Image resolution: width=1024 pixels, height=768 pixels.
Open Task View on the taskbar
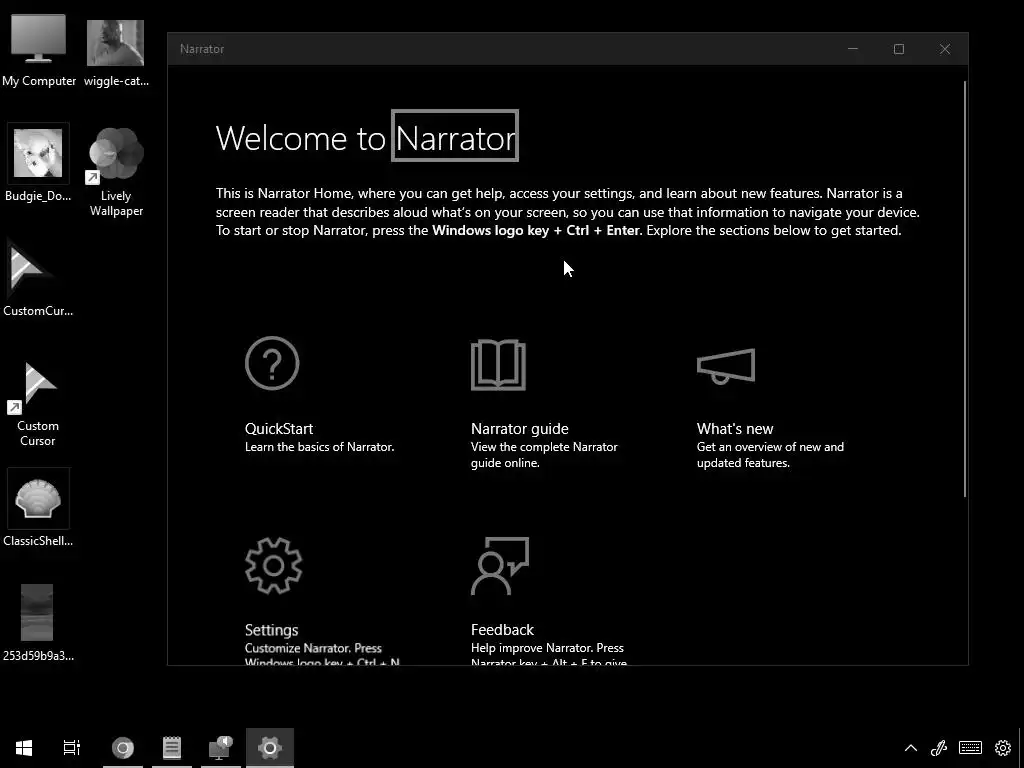72,747
